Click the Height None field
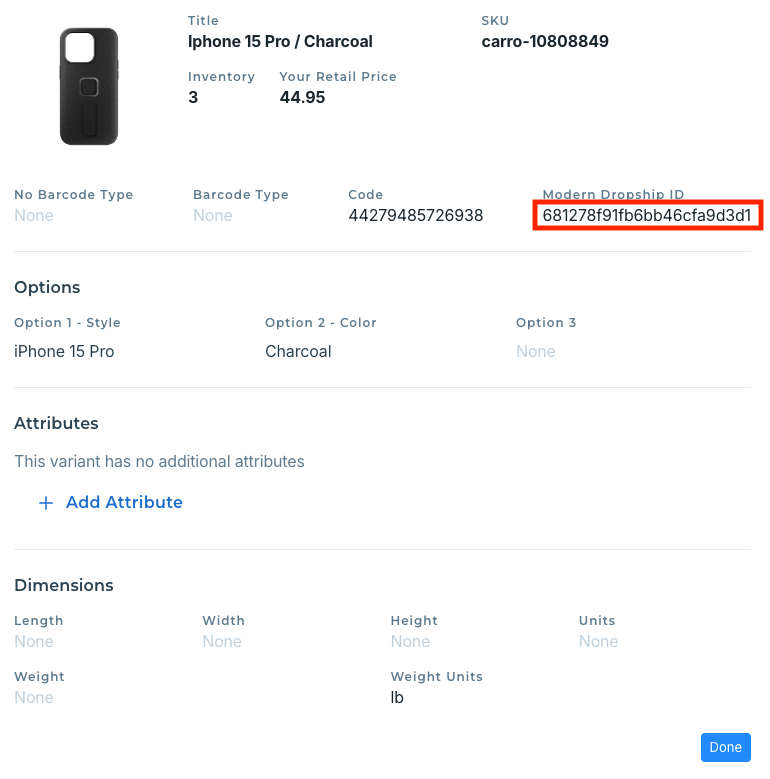Viewport: 770px width, 779px height. (410, 641)
